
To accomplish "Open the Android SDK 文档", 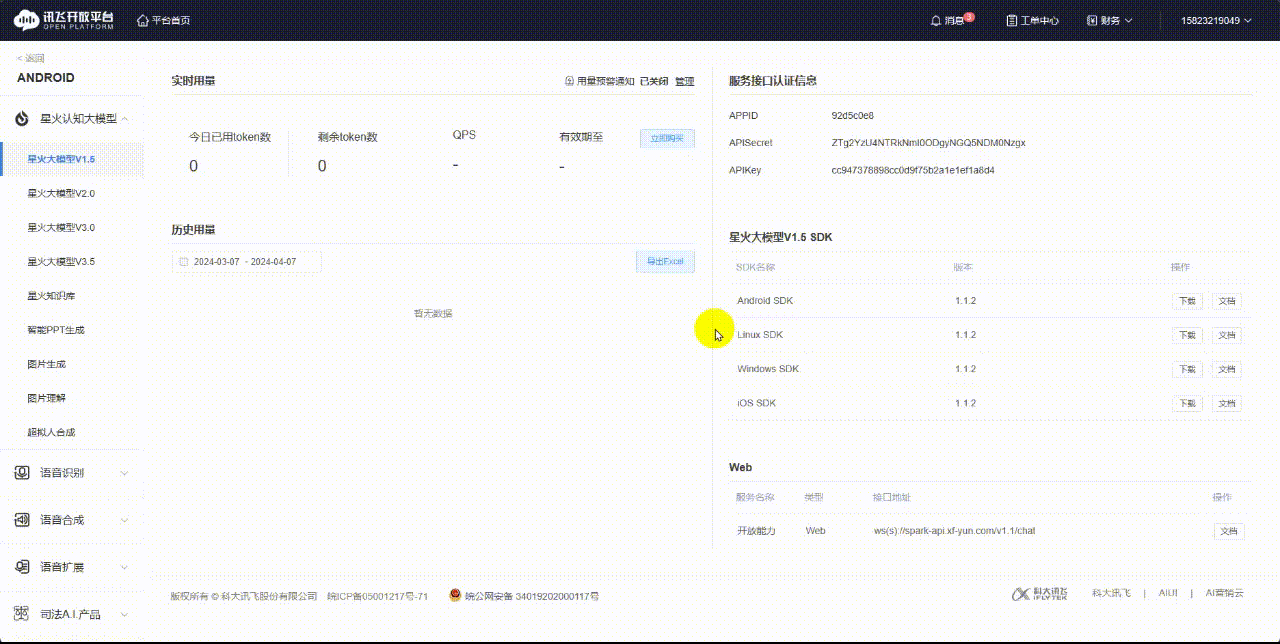I will (1227, 301).
